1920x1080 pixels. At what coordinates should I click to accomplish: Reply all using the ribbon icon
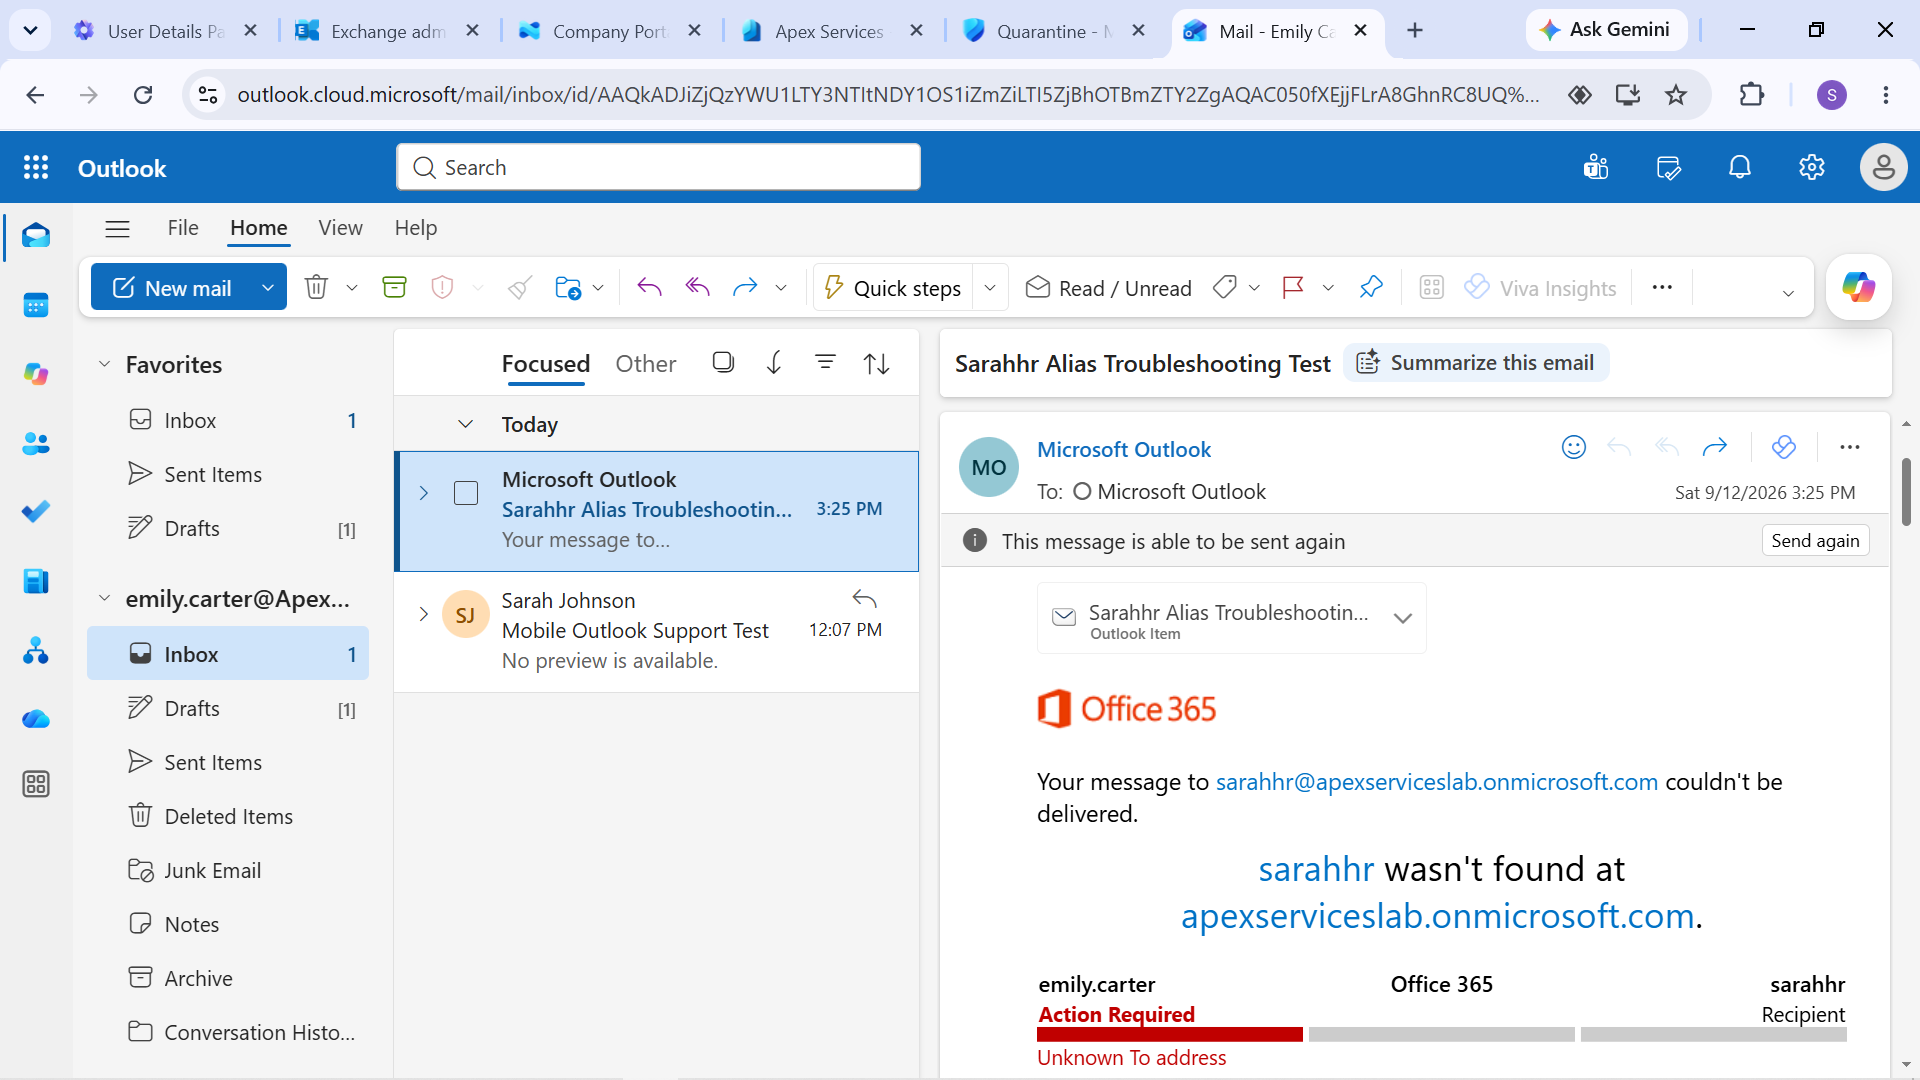[697, 288]
